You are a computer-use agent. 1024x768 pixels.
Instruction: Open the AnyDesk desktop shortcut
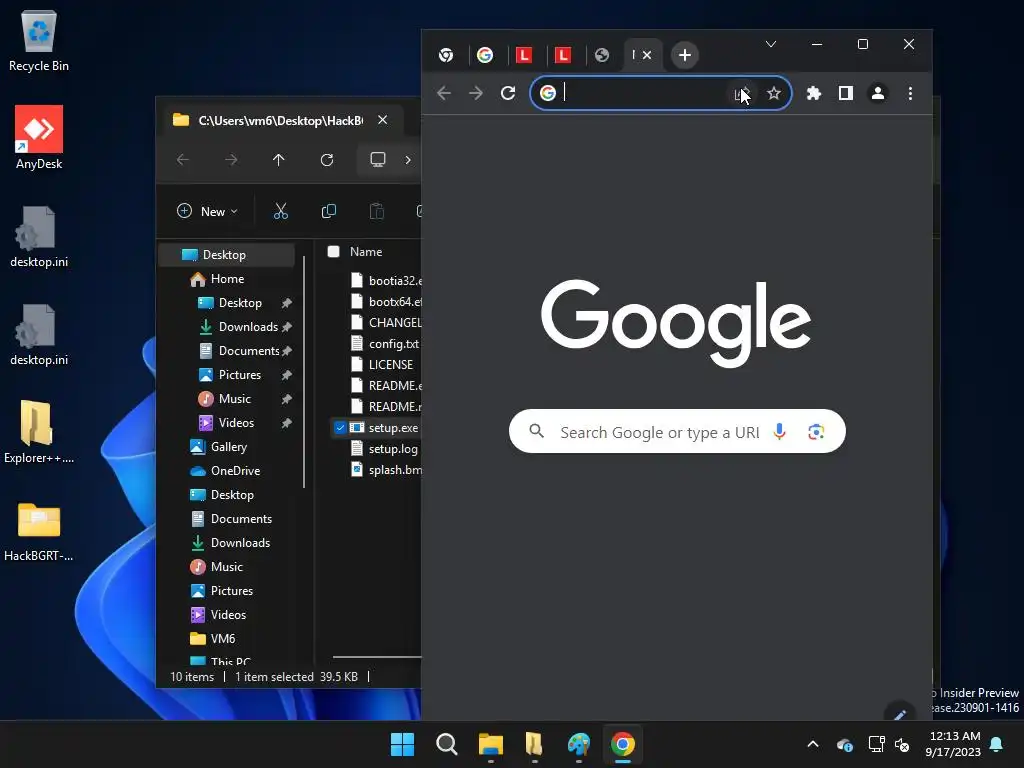click(x=39, y=137)
